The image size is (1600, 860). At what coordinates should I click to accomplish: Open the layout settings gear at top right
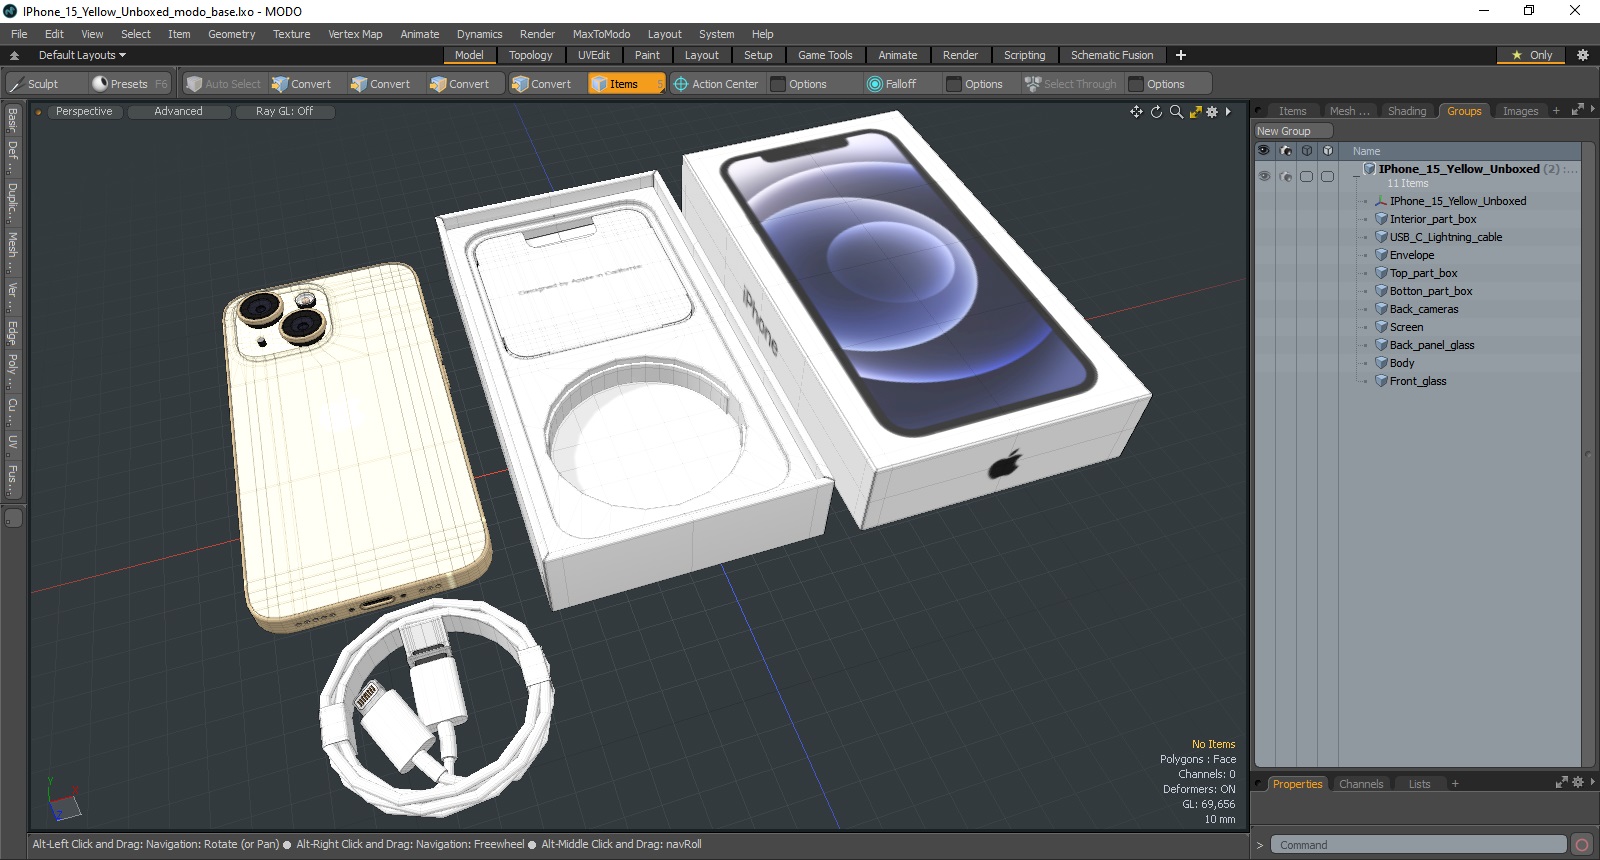pos(1582,55)
